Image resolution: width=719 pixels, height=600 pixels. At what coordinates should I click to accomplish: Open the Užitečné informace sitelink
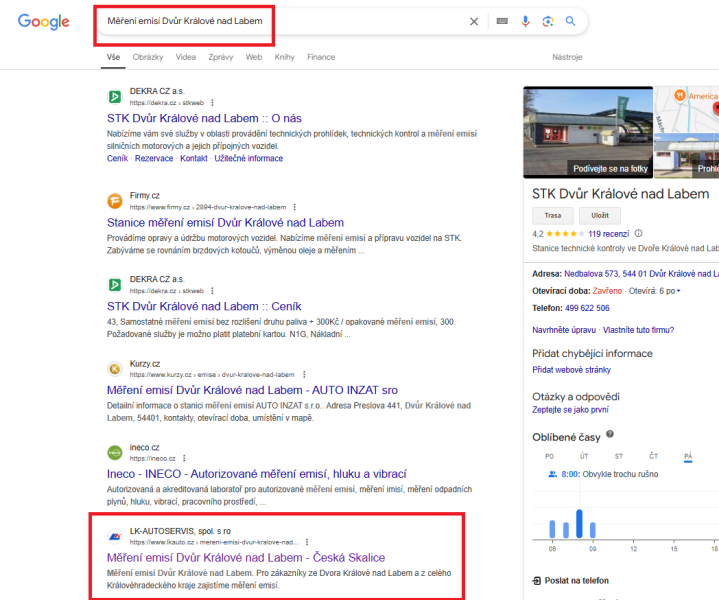click(249, 158)
